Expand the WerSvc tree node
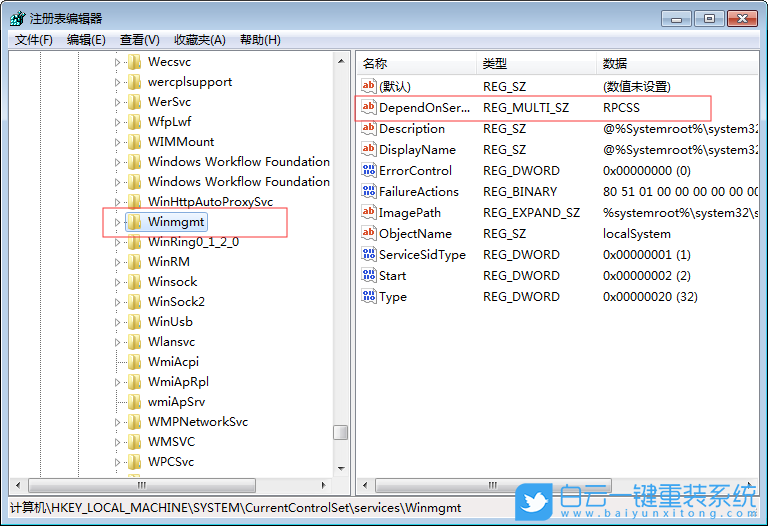This screenshot has height=526, width=768. click(117, 102)
